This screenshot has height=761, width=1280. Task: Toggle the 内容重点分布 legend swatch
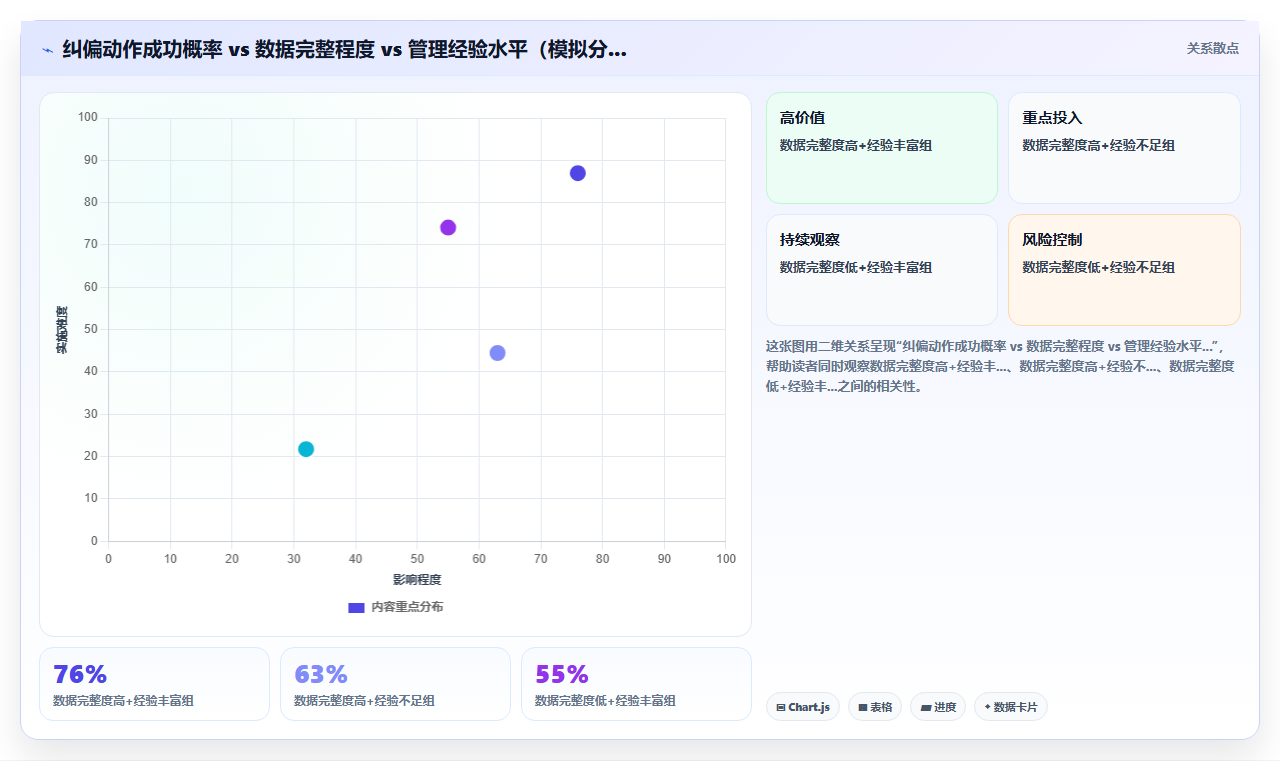(x=356, y=607)
